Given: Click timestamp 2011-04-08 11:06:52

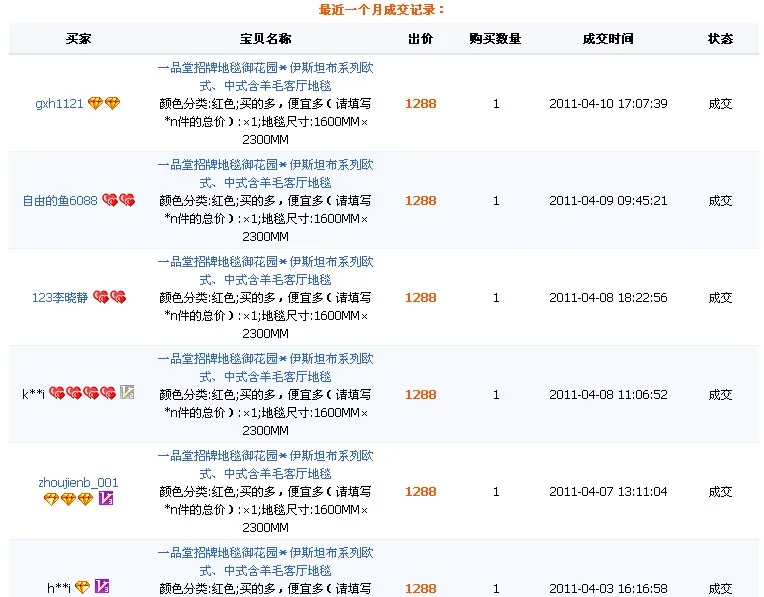Looking at the screenshot, I should (x=608, y=394).
